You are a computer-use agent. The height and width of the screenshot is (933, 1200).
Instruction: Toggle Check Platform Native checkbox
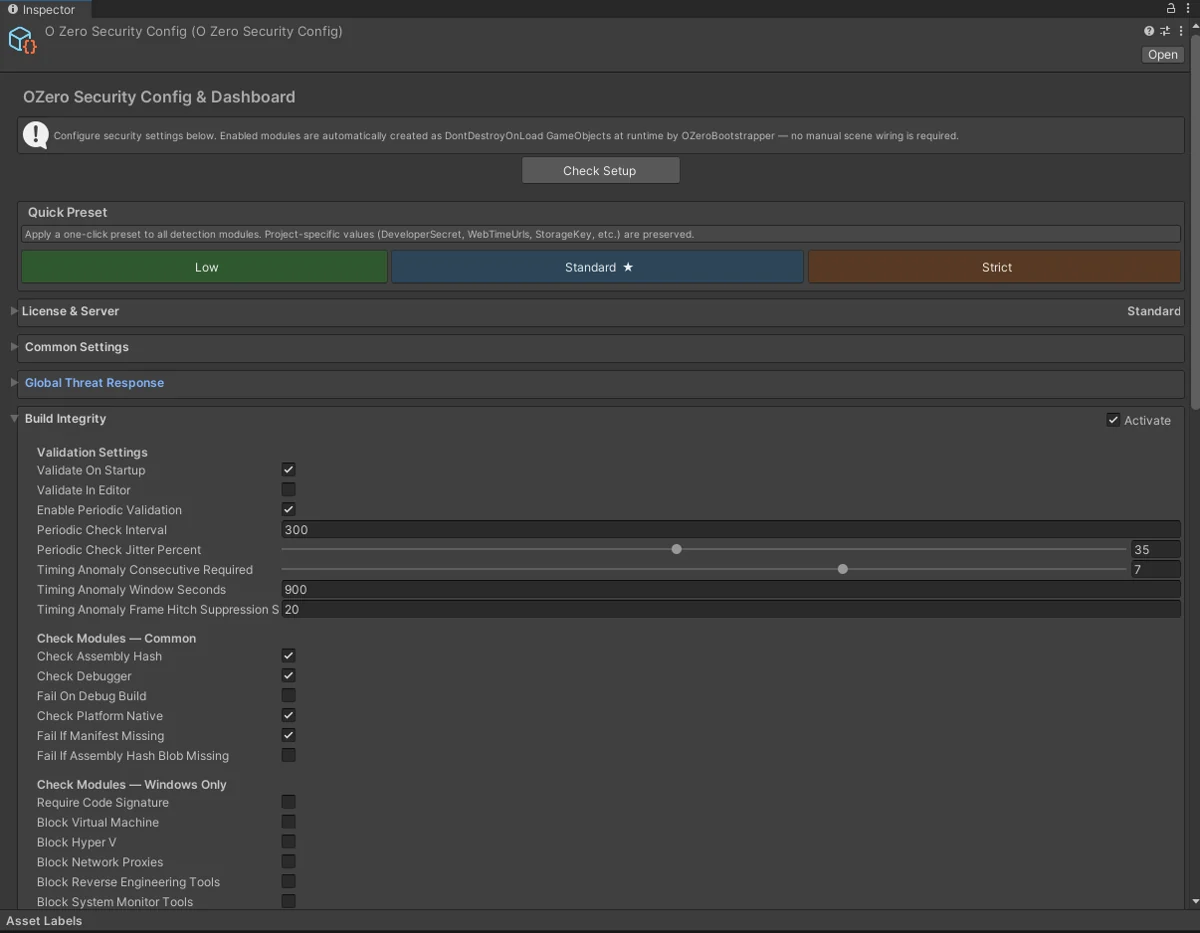coord(288,716)
